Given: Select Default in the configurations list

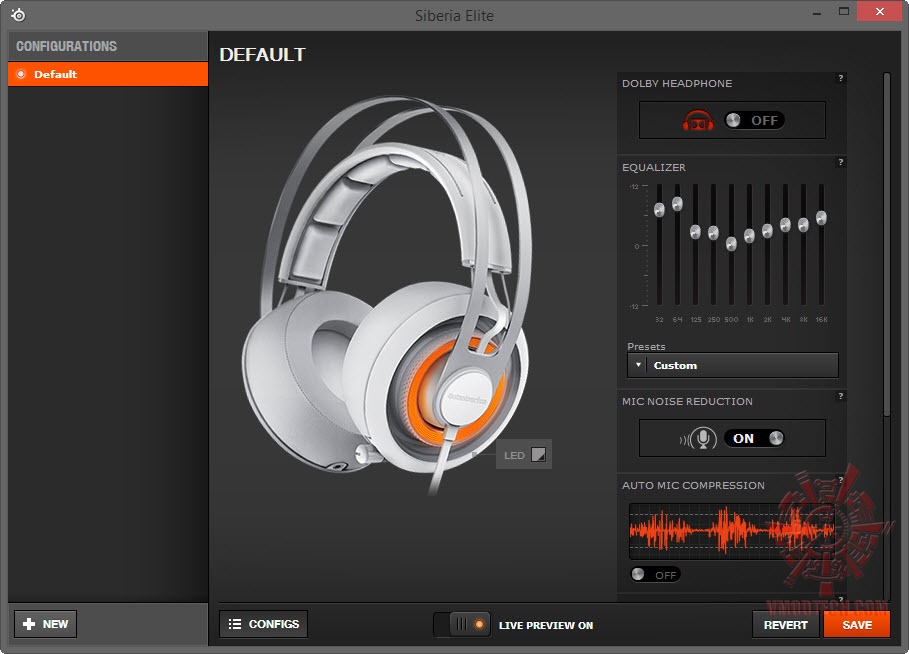Looking at the screenshot, I should (x=108, y=74).
